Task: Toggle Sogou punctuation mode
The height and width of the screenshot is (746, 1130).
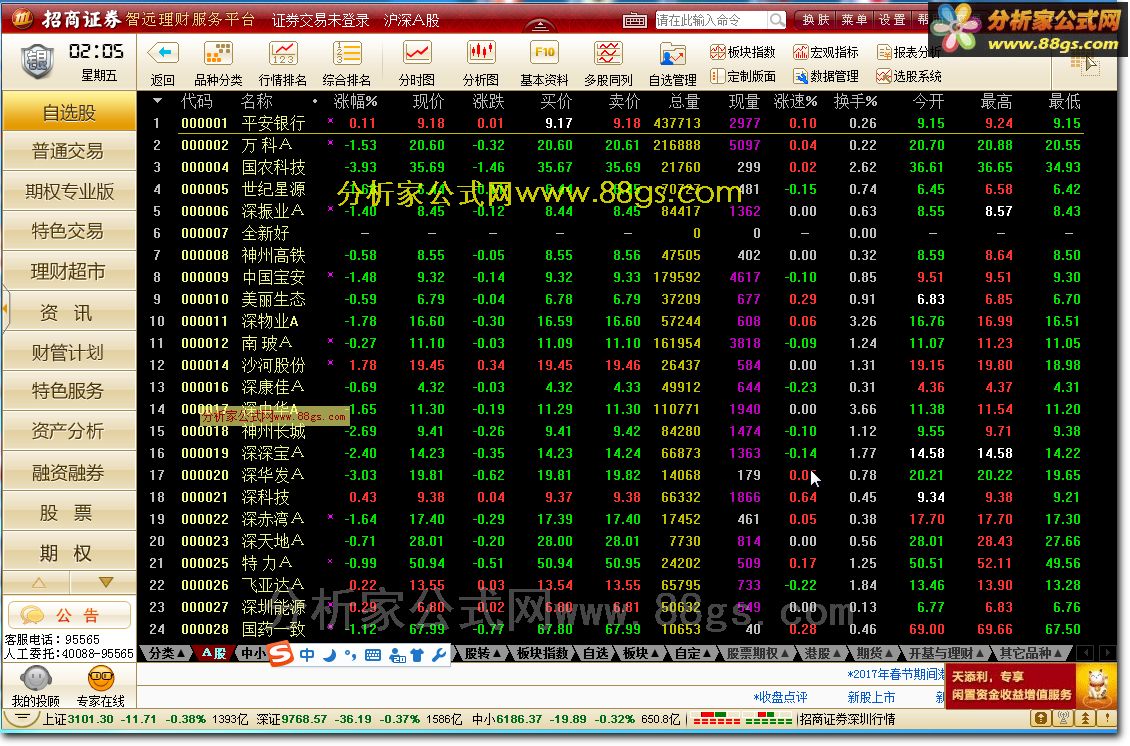Action: 350,654
